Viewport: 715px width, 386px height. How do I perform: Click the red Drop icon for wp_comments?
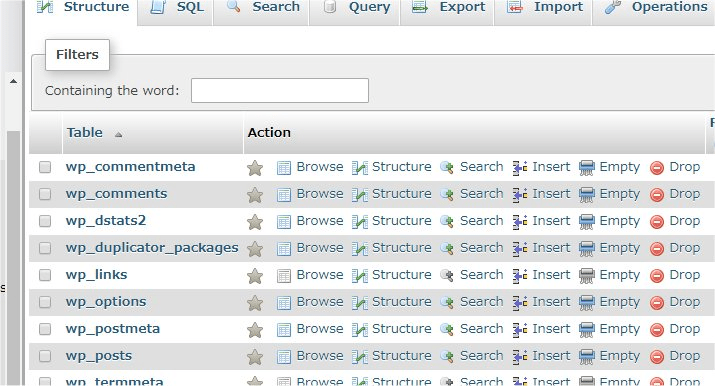[x=657, y=195]
